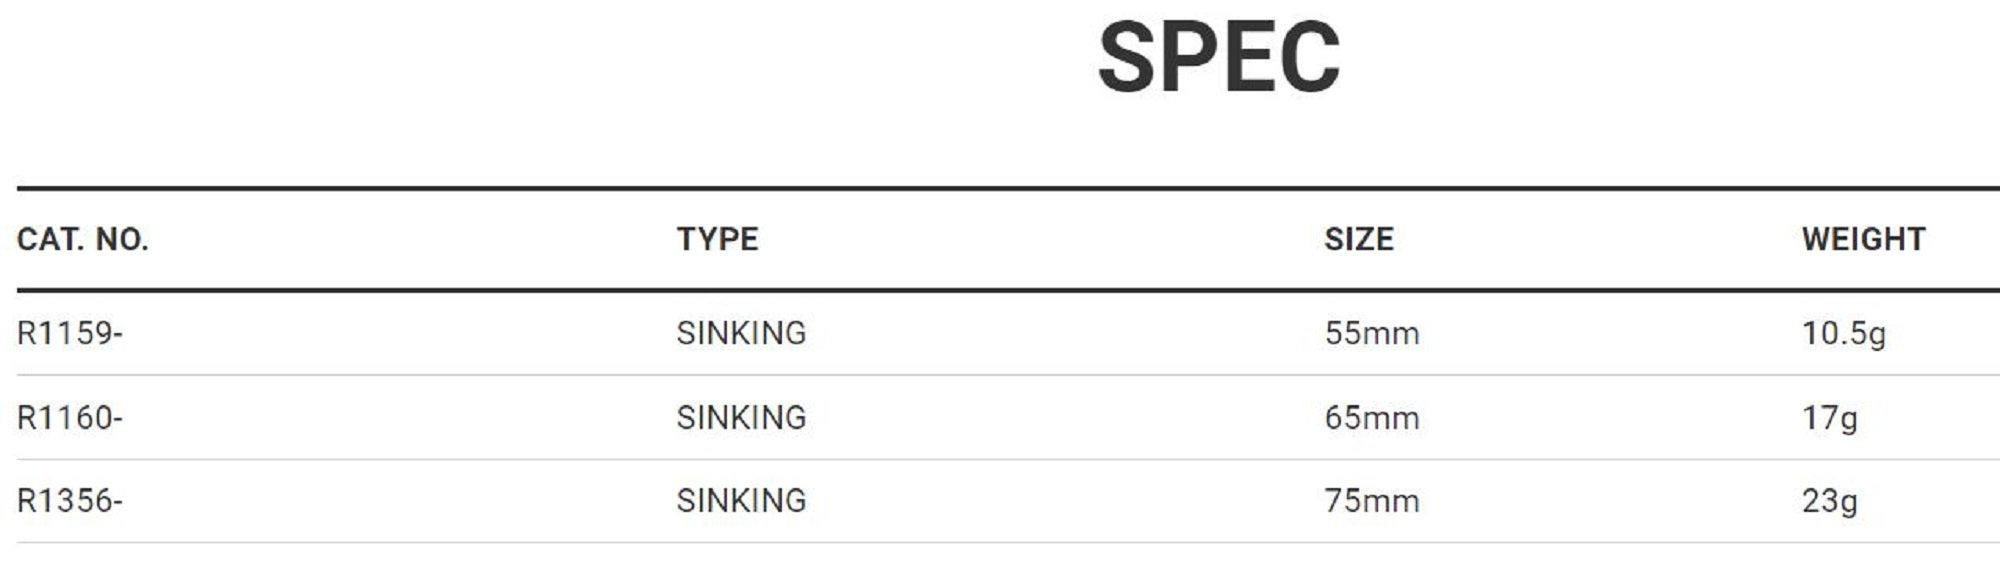2000x562 pixels.
Task: Click the 55mm size cell
Action: [1372, 333]
